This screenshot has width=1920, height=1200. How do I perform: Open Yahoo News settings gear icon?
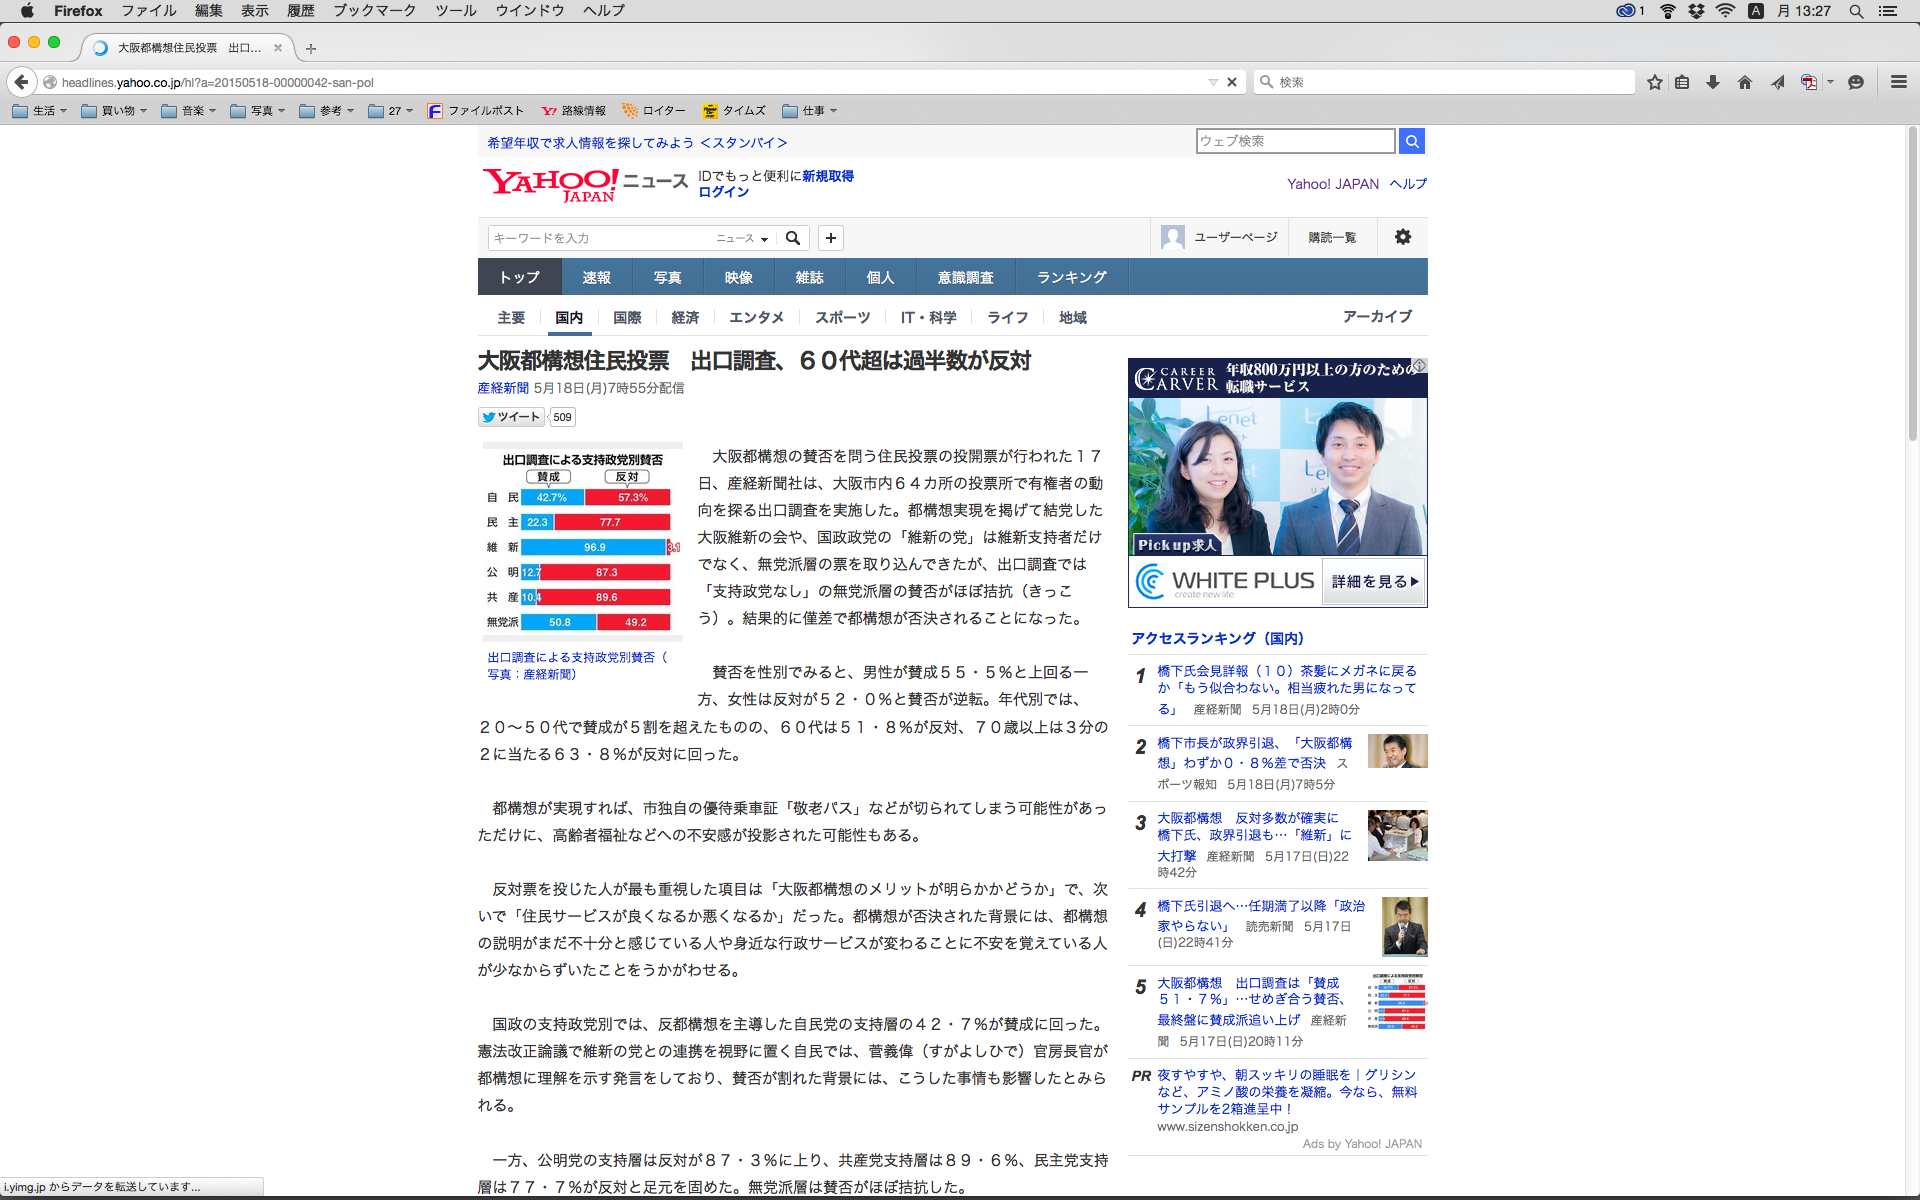pyautogui.click(x=1402, y=237)
